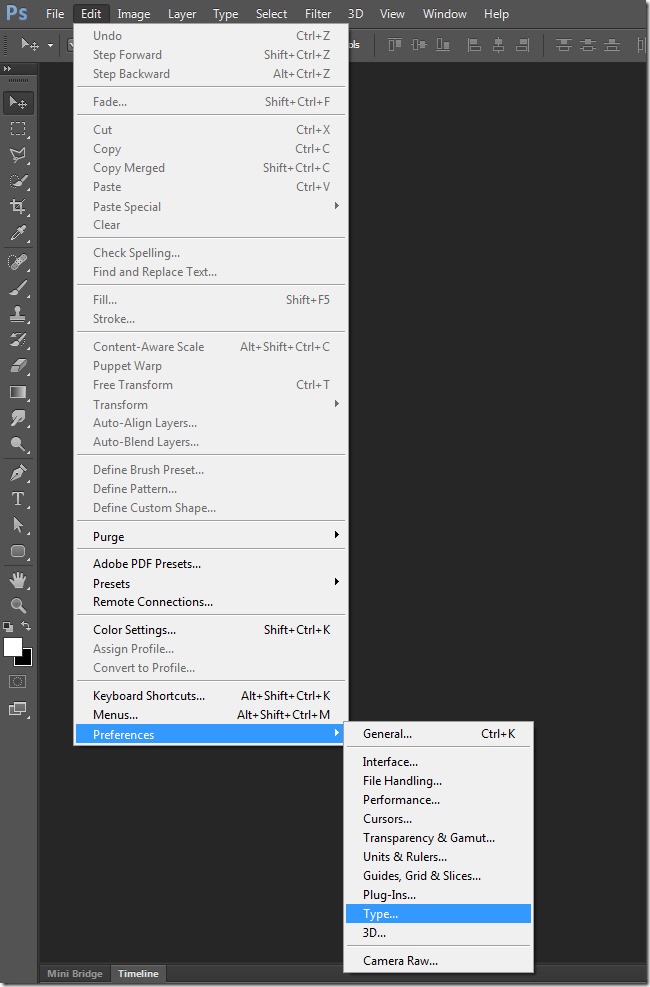Select the Zoom tool
Viewport: 650px width, 987px height.
tap(18, 605)
